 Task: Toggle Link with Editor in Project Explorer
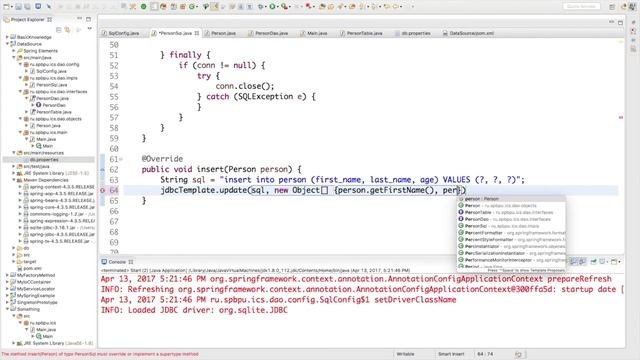pyautogui.click(x=67, y=30)
